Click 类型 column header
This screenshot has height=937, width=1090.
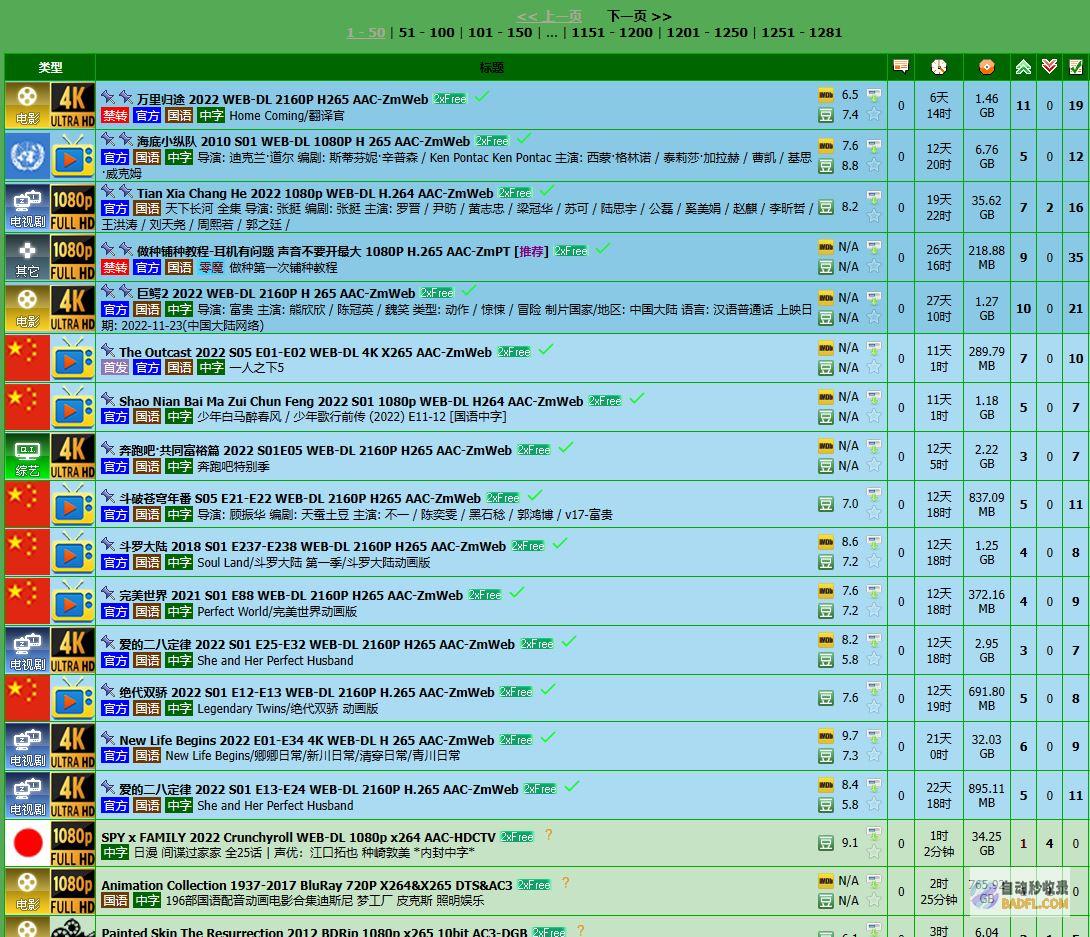pyautogui.click(x=50, y=67)
